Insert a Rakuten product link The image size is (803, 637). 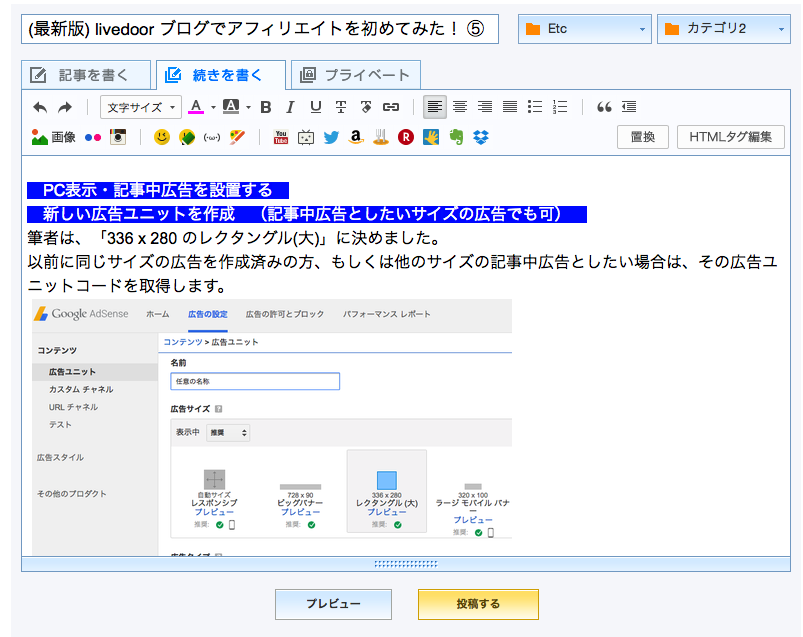tap(406, 137)
